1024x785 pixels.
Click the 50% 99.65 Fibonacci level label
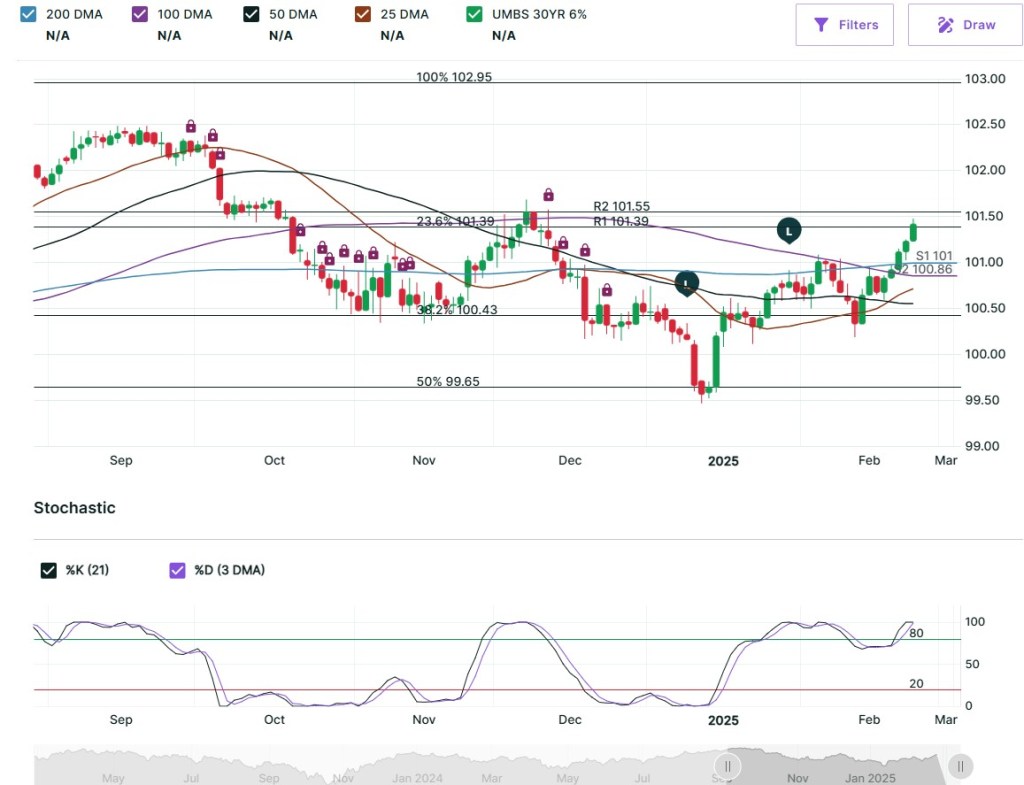pos(448,382)
